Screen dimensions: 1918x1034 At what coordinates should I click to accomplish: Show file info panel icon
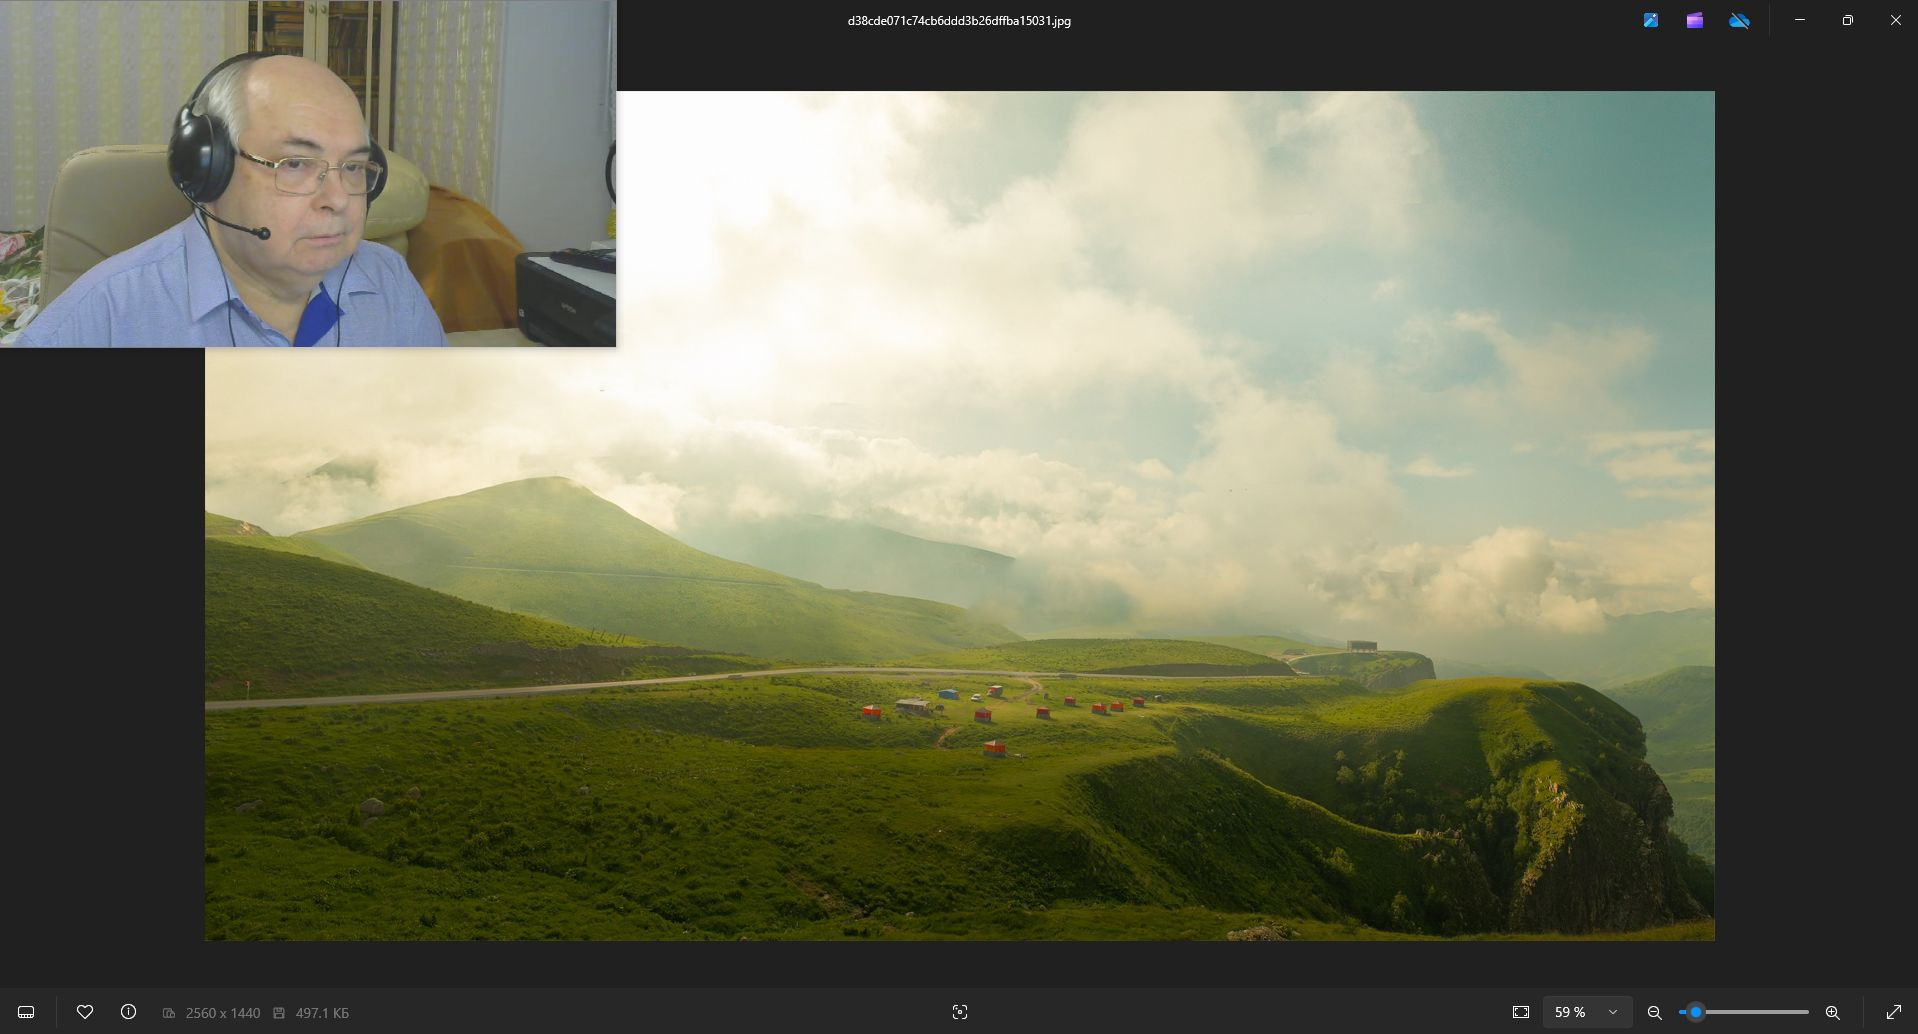pos(128,1012)
